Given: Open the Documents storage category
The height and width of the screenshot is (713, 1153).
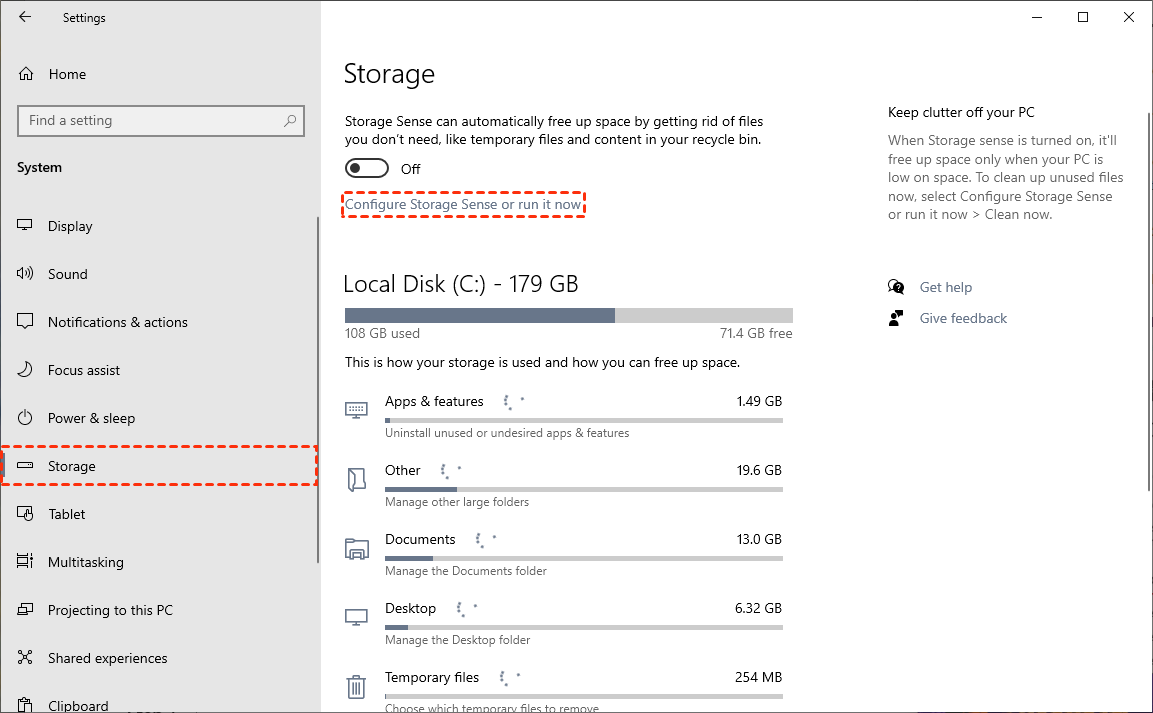Looking at the screenshot, I should (420, 540).
